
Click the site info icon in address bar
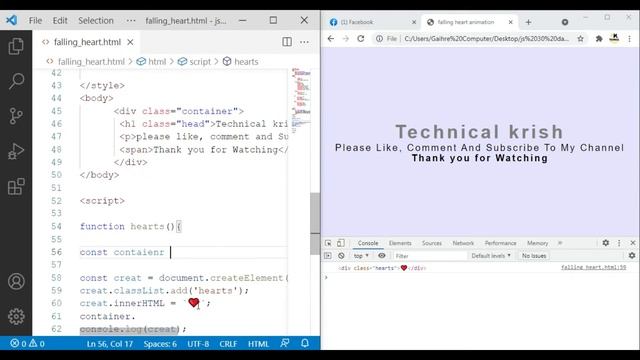pos(379,39)
